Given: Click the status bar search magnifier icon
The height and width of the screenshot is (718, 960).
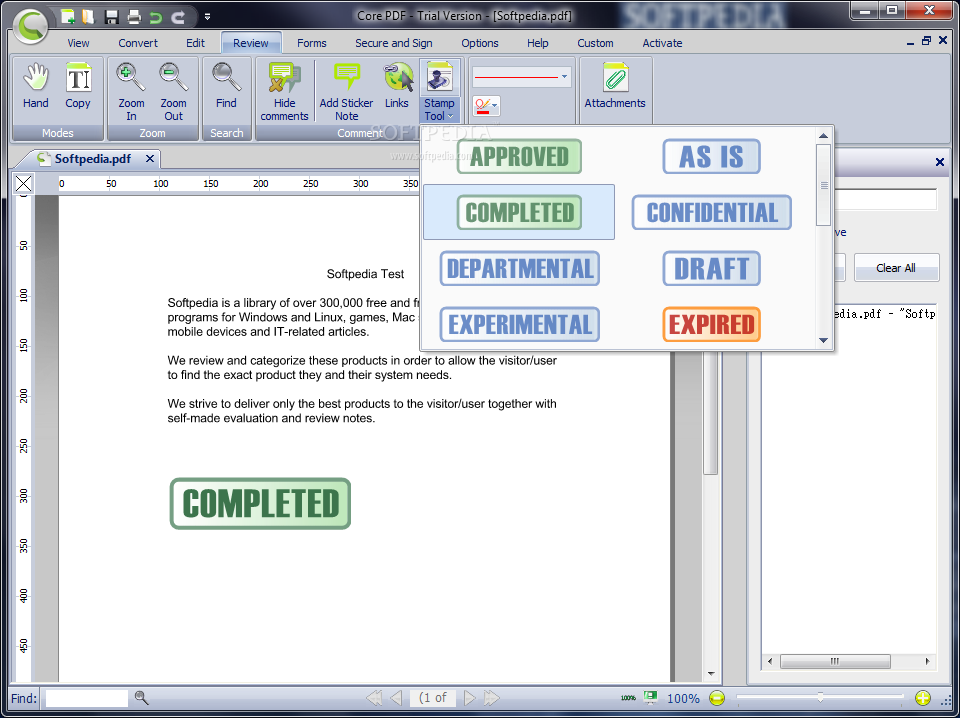Looking at the screenshot, I should click(x=141, y=697).
